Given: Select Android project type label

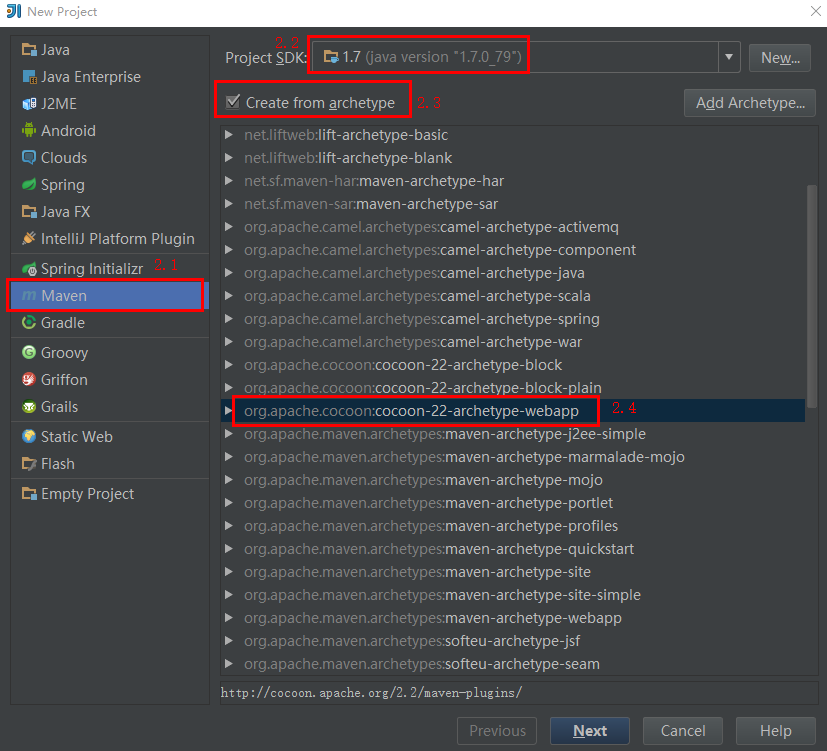Looking at the screenshot, I should pos(69,130).
